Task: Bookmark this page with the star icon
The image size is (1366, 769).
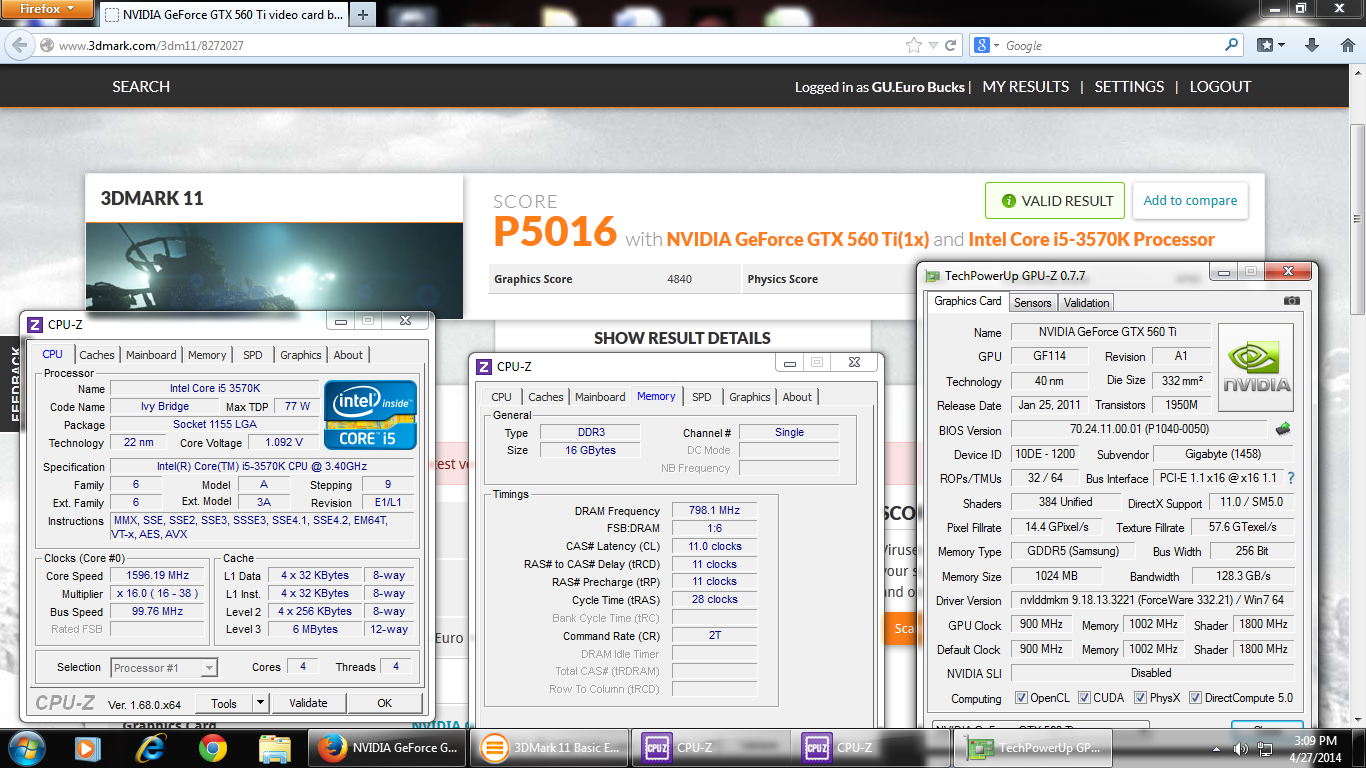Action: point(913,45)
